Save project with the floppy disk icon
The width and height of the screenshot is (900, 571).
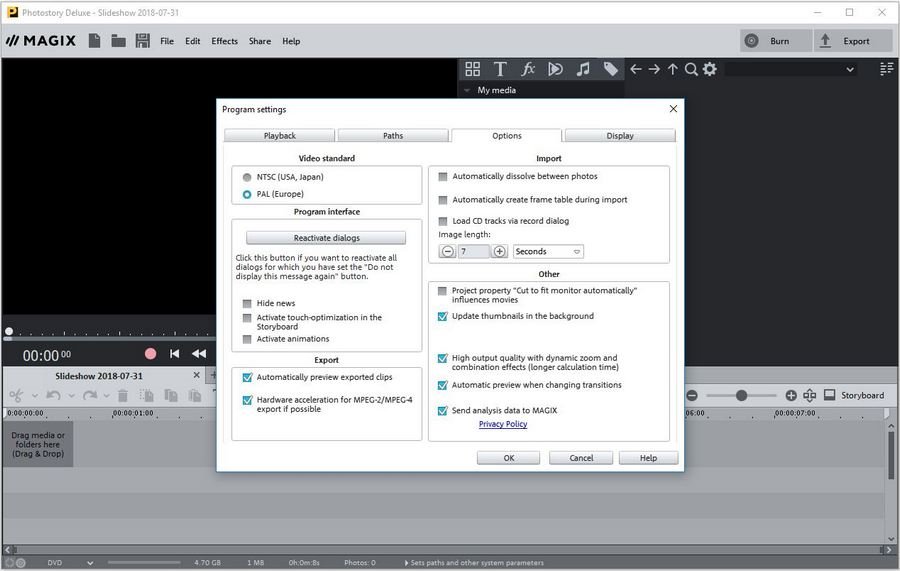coord(143,41)
